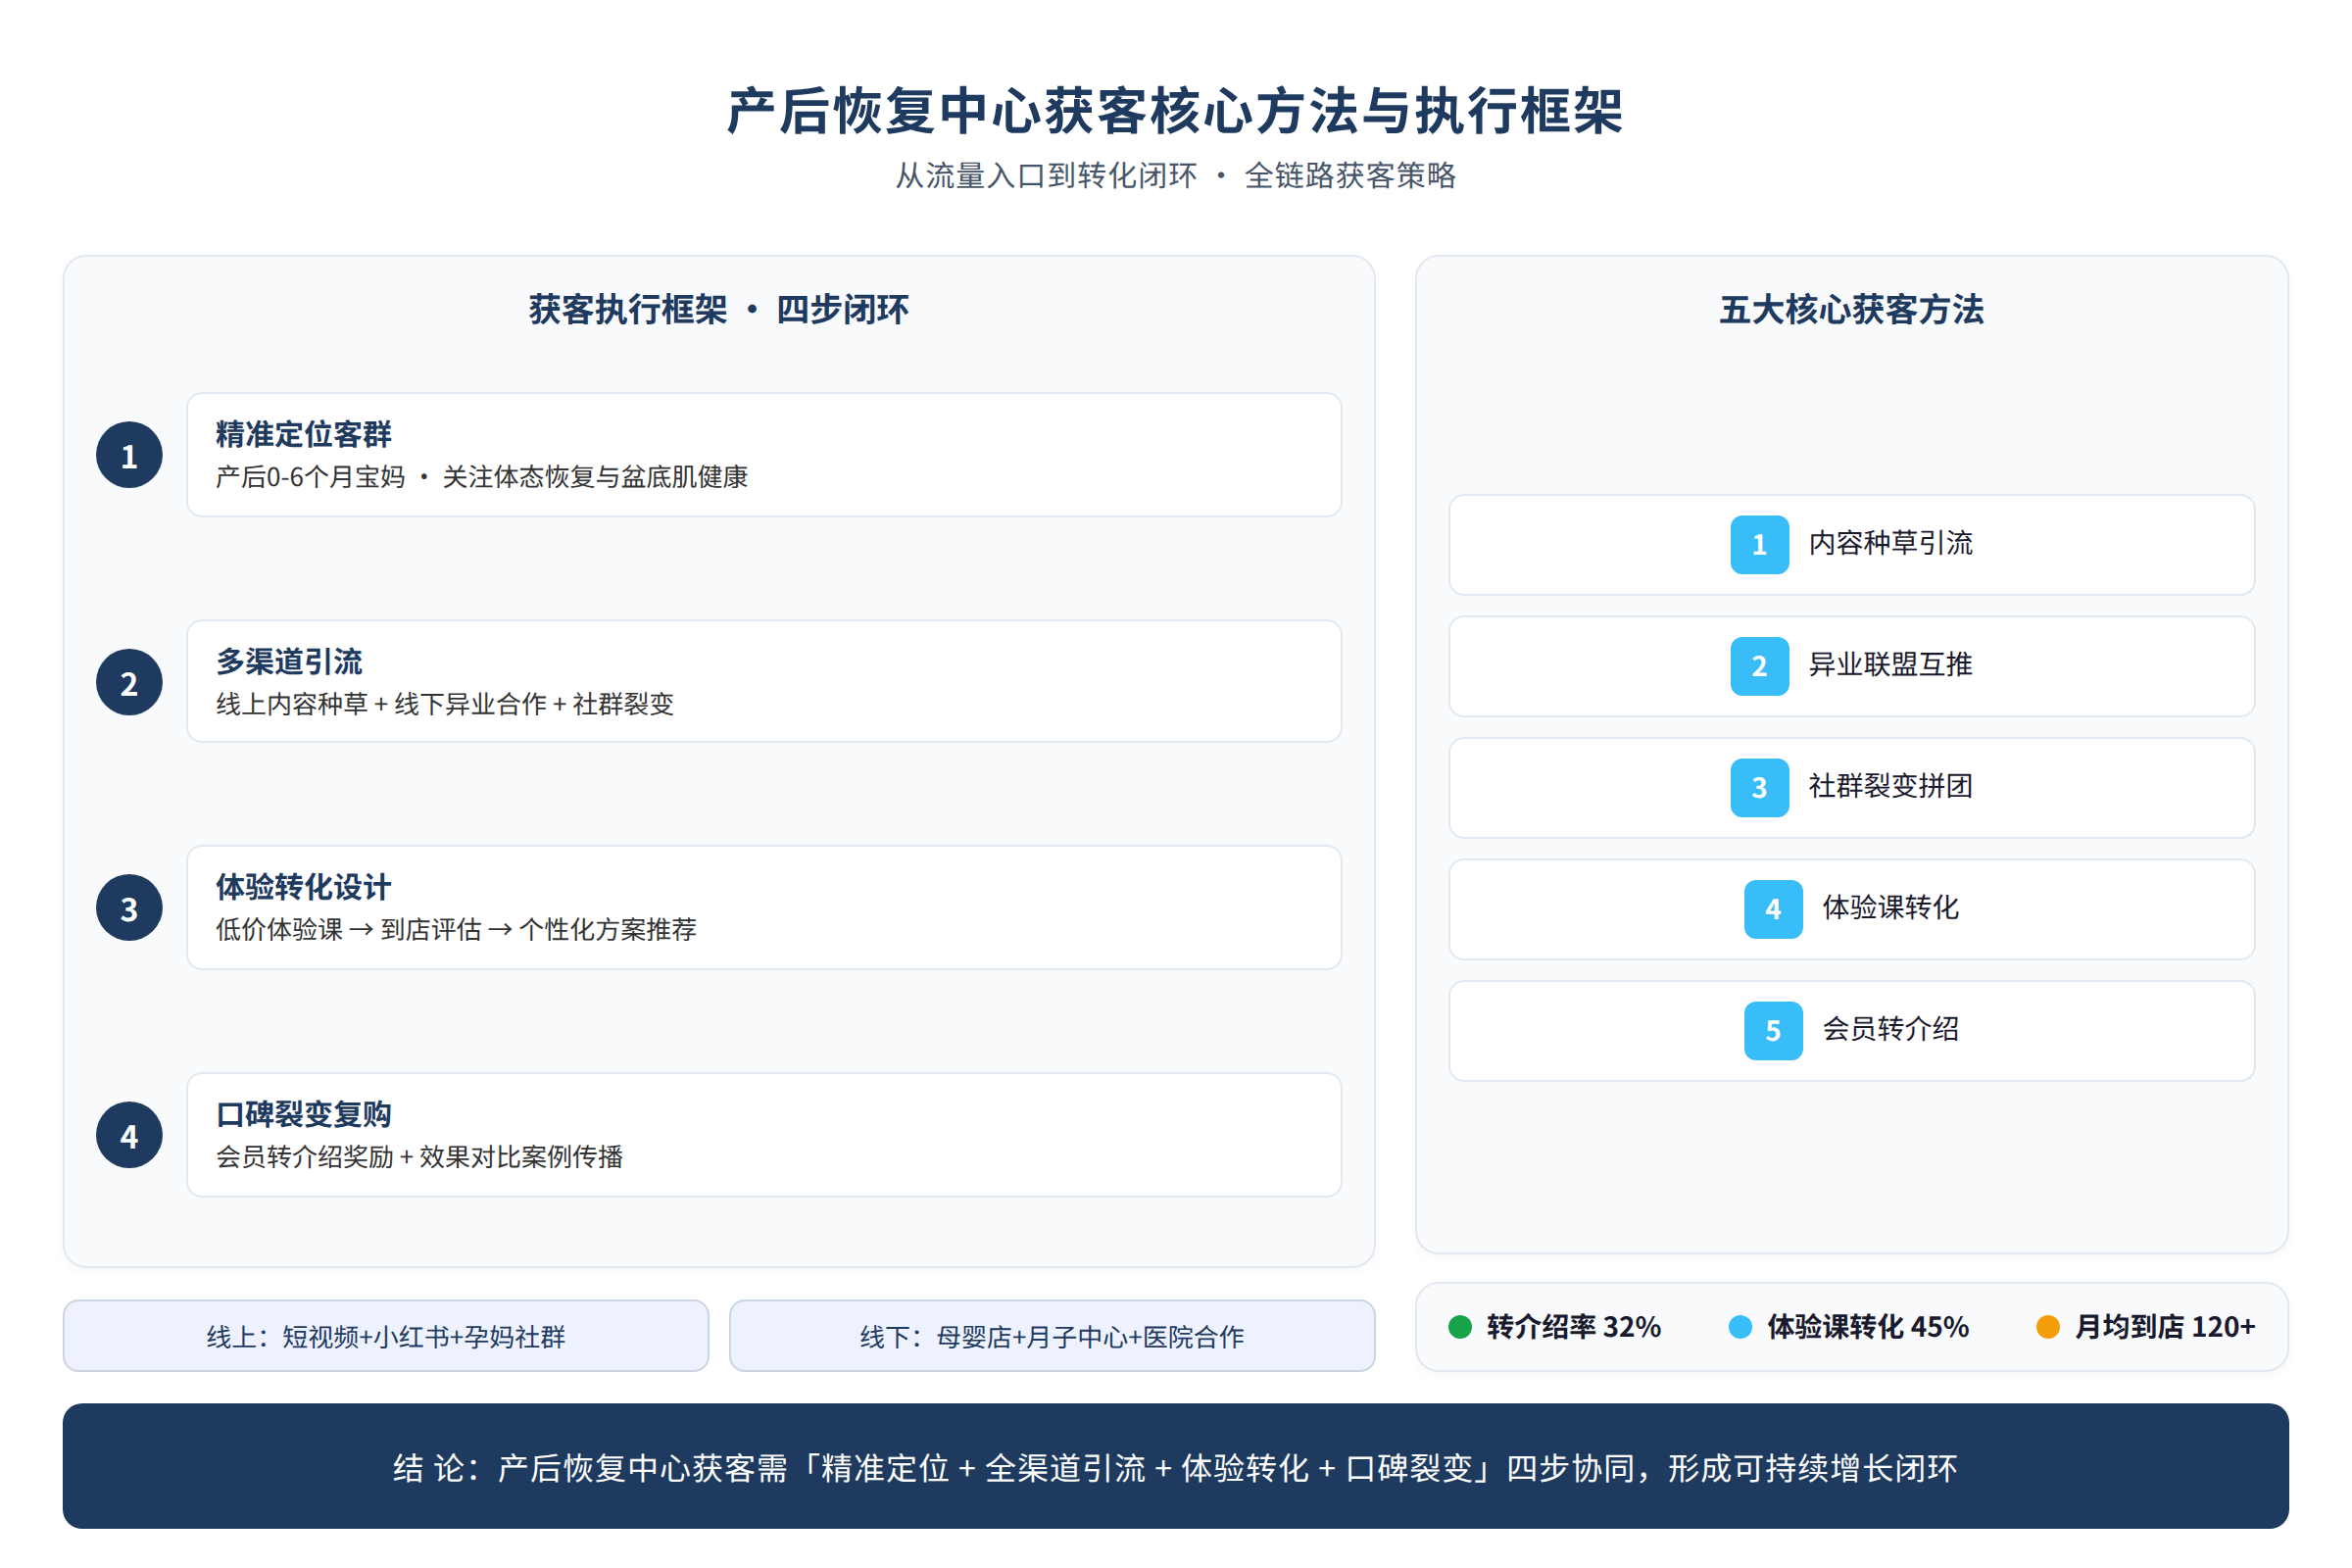
Task: Click the 精准定位客群 card heading
Action: click(304, 435)
